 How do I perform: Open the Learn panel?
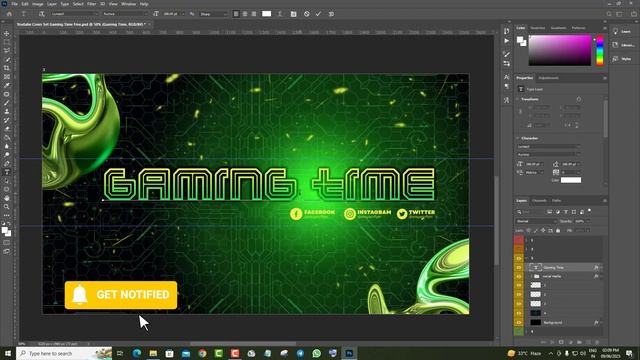(x=622, y=31)
